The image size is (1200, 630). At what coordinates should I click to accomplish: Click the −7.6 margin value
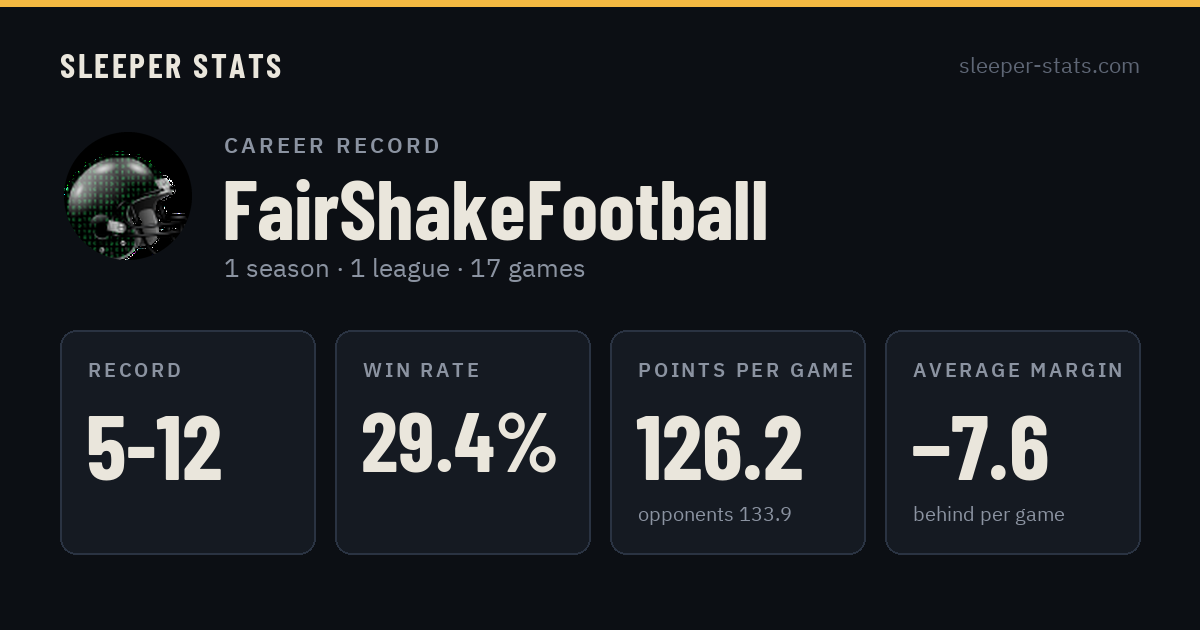pos(980,448)
